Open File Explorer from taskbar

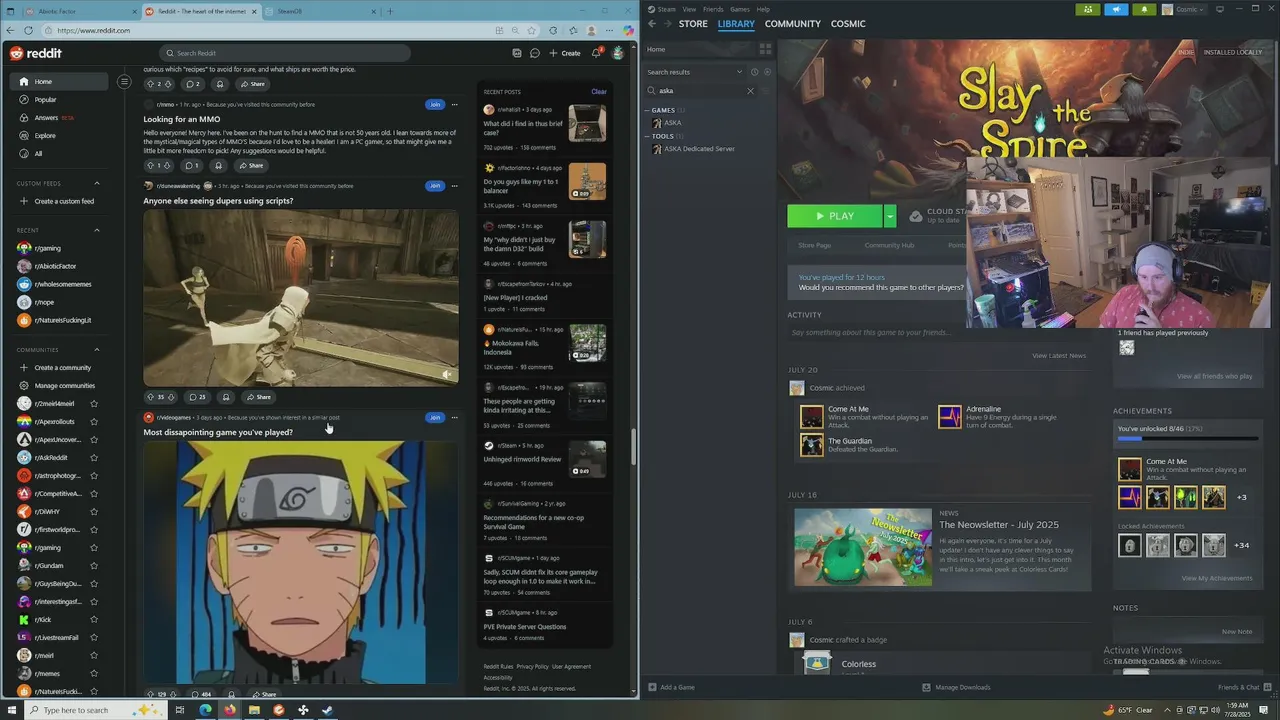[254, 710]
